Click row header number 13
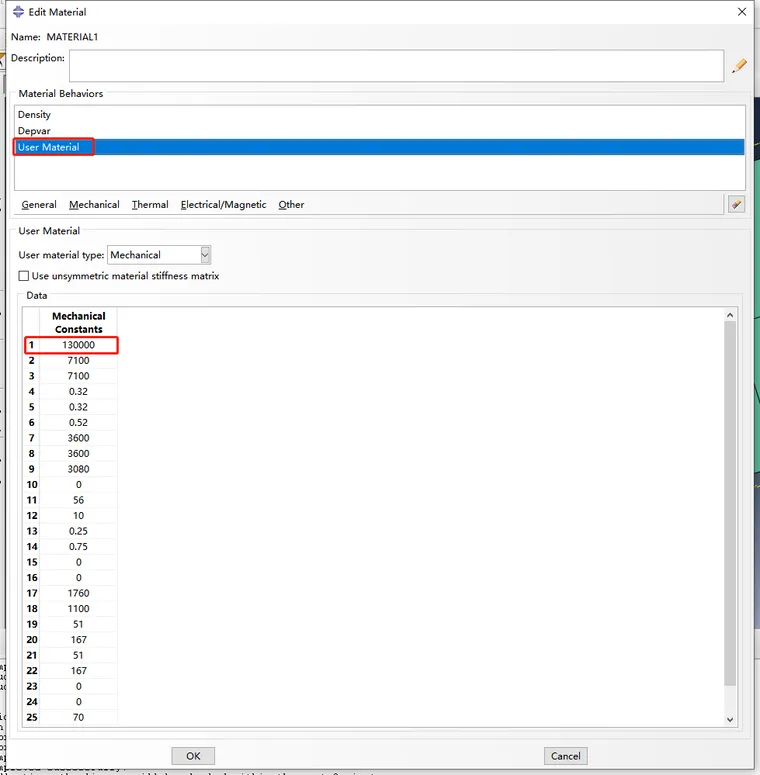 pos(32,531)
